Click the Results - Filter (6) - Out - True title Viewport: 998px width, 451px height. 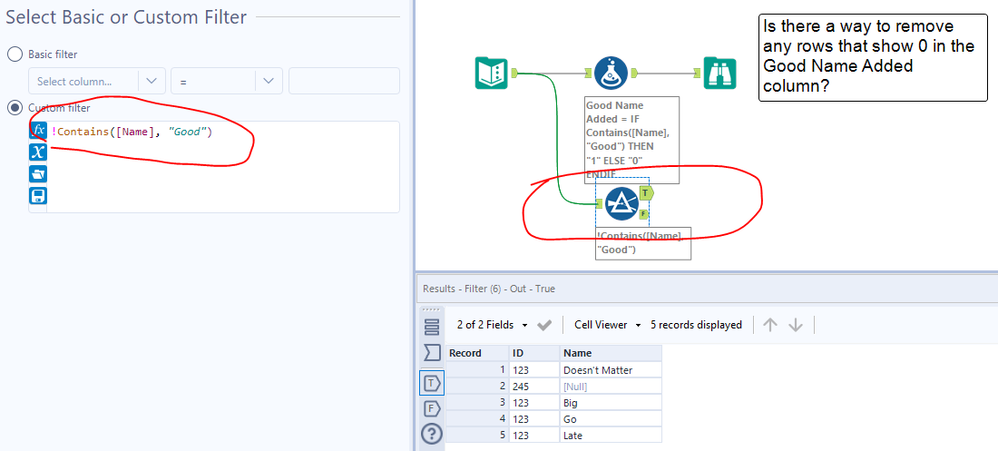point(489,289)
